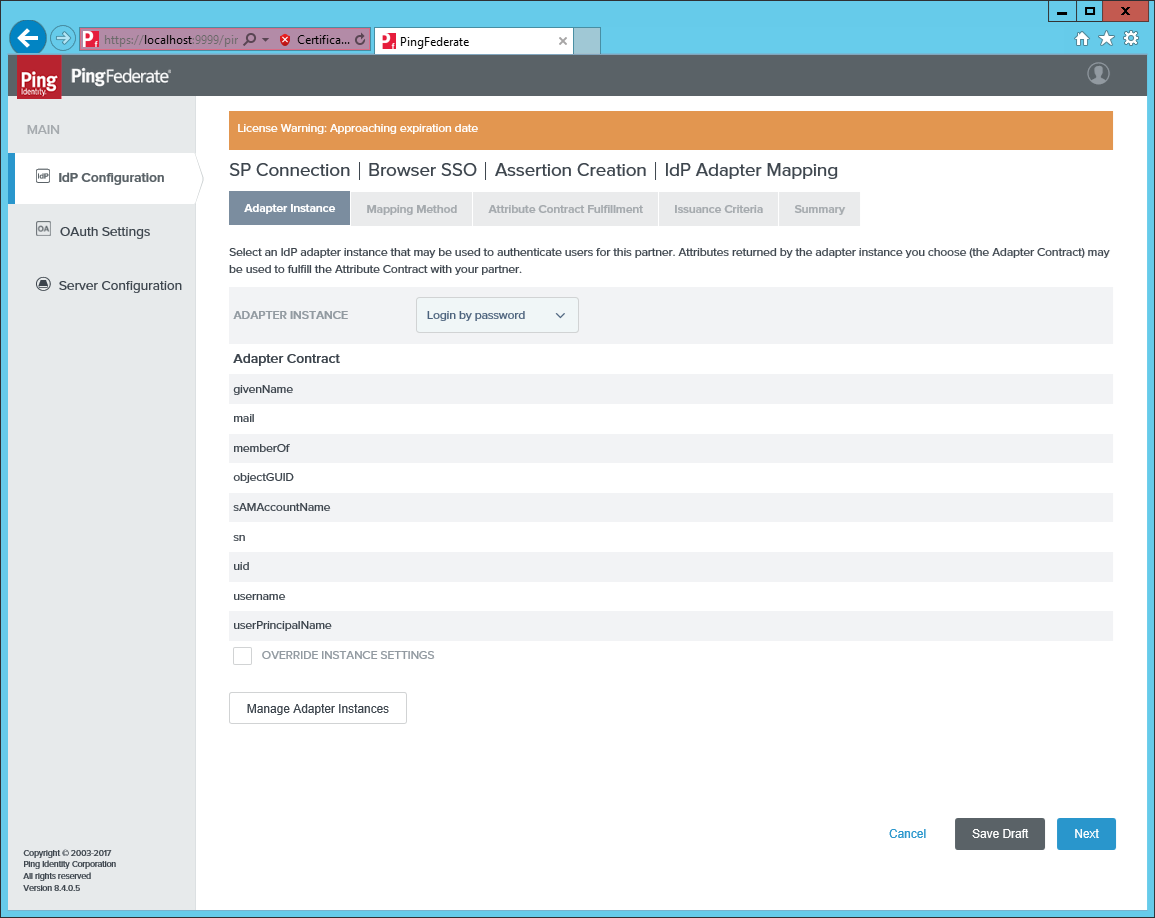Switch to the Summary tab

[x=819, y=209]
